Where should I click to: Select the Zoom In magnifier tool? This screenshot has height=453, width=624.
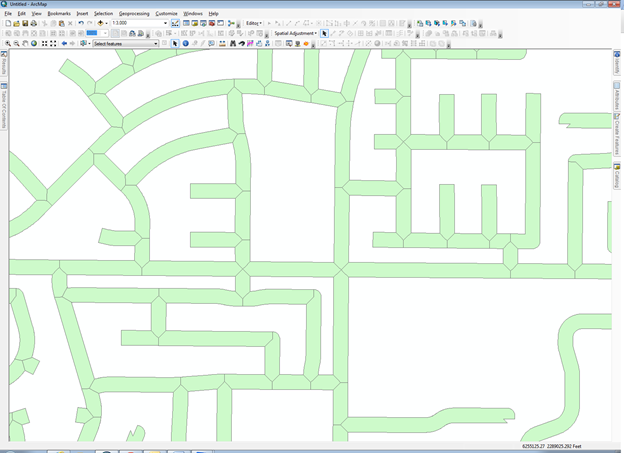(x=8, y=44)
